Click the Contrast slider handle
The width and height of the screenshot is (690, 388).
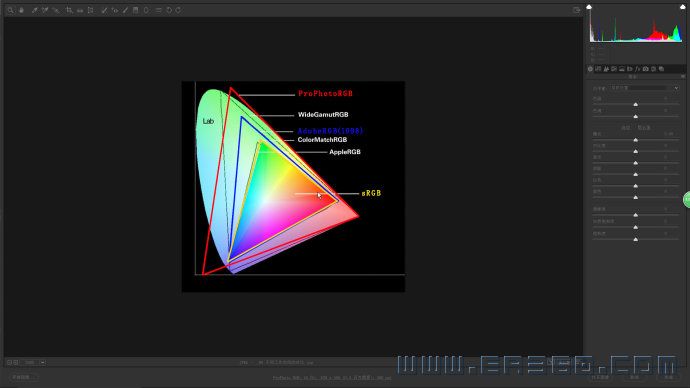click(x=635, y=151)
